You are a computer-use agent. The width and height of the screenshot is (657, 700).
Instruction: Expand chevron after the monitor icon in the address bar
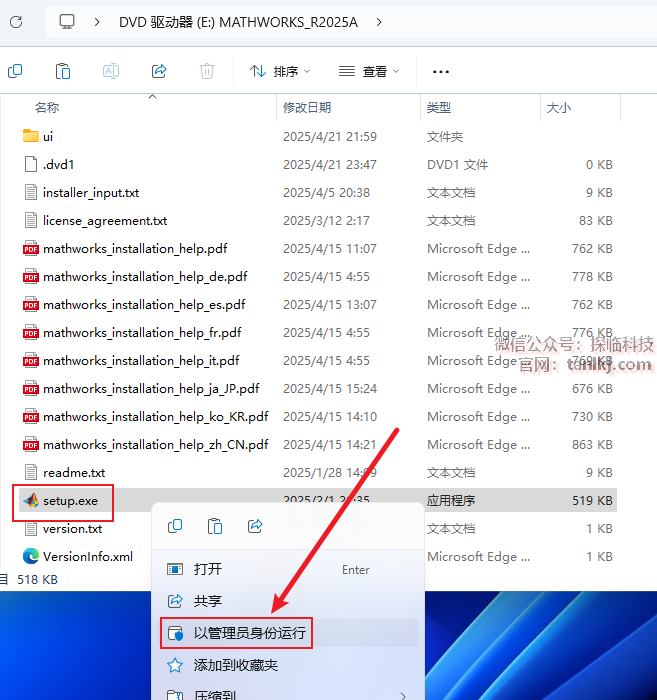click(97, 22)
